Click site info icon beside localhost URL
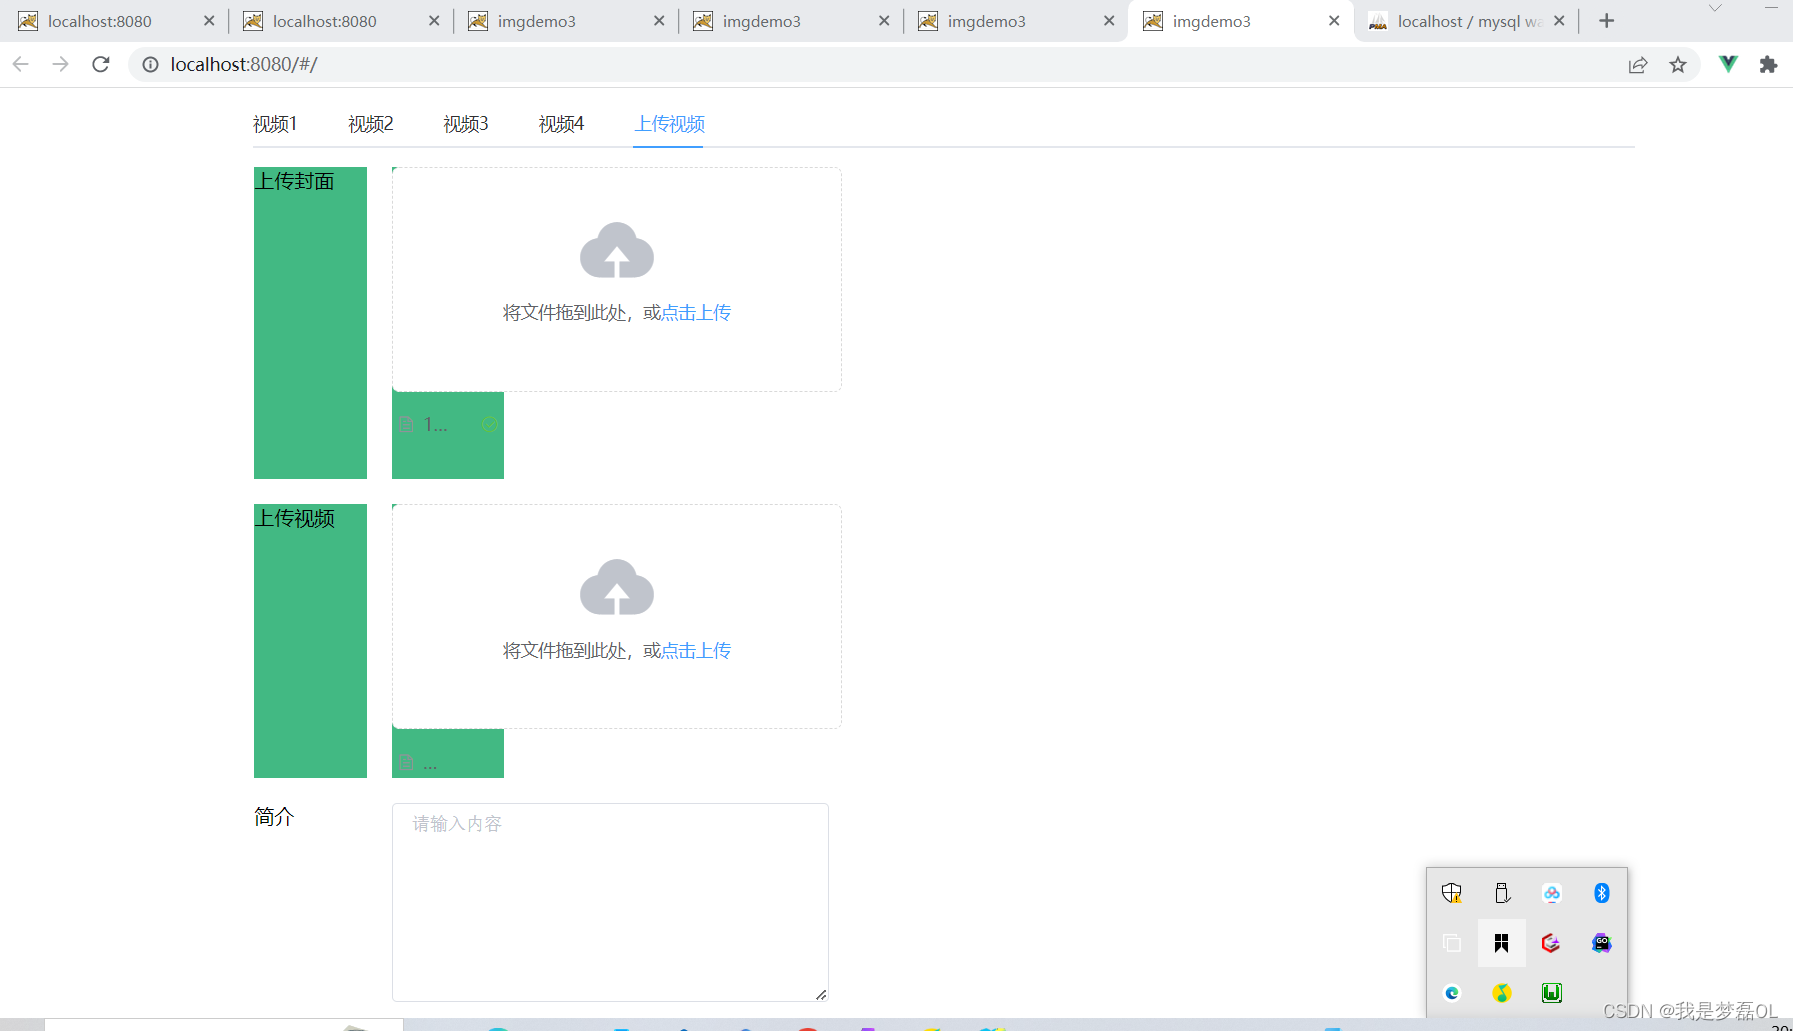1793x1031 pixels. click(x=150, y=65)
